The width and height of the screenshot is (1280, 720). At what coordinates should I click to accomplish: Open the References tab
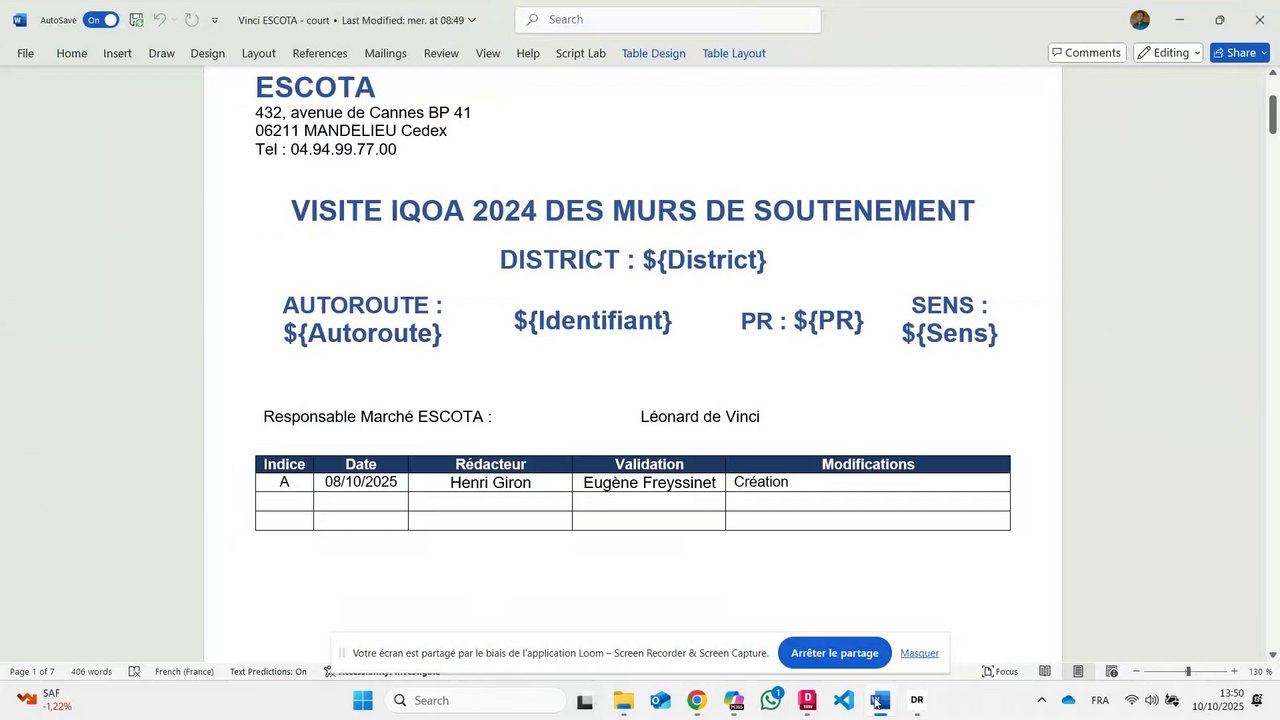(320, 53)
